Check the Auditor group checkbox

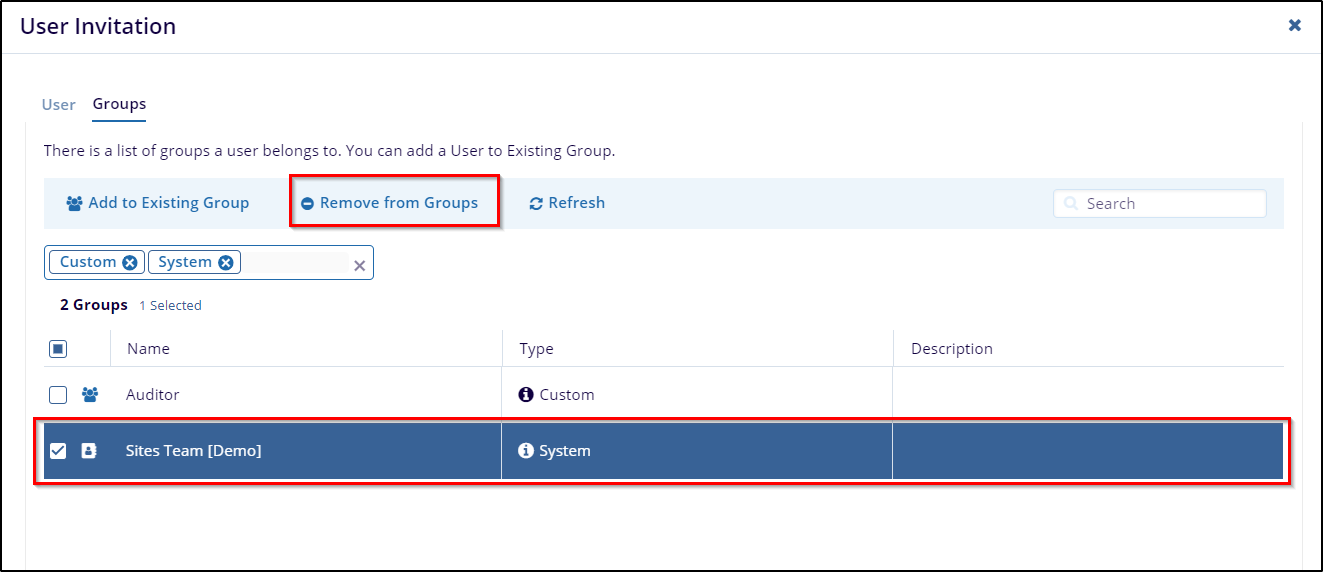58,395
